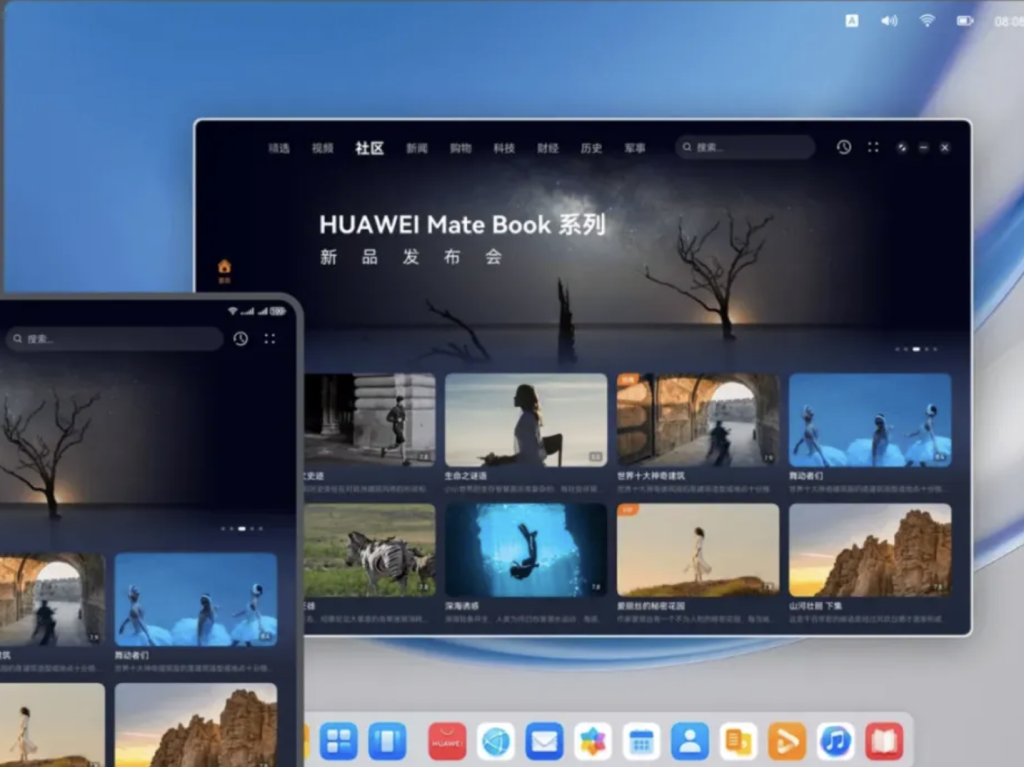This screenshot has width=1024, height=767.
Task: Open the zebra video thumbnail
Action: click(x=370, y=549)
